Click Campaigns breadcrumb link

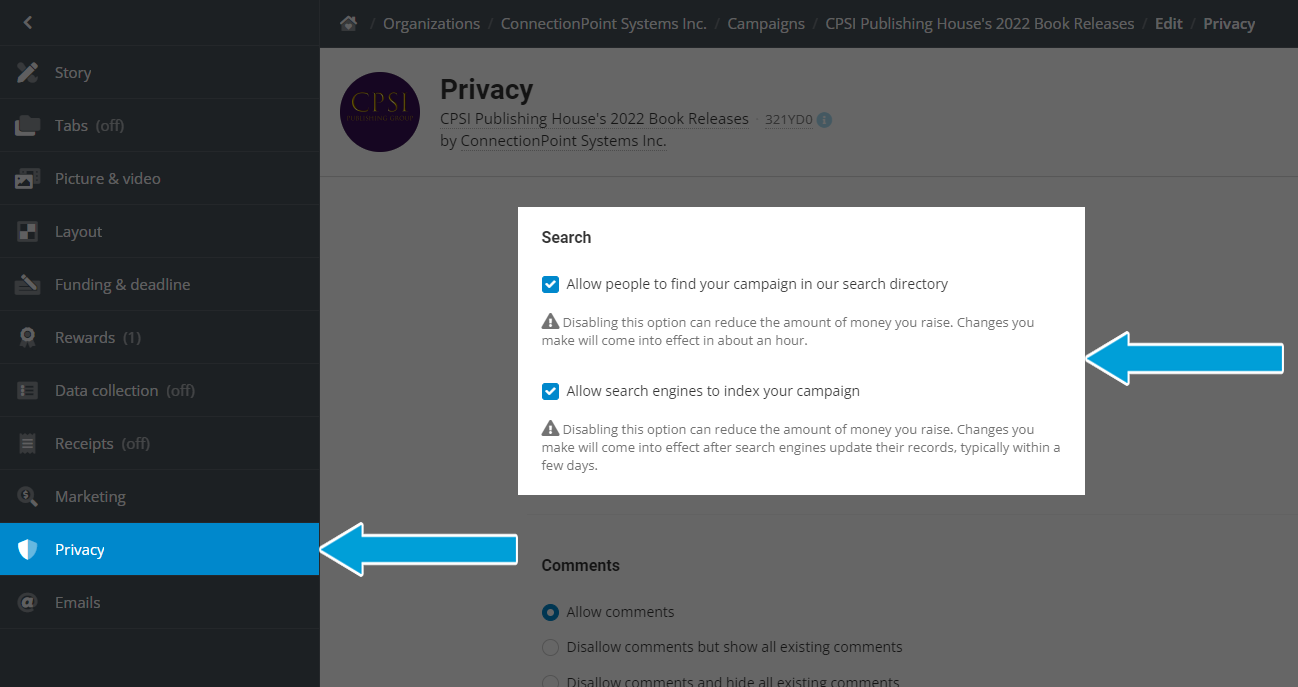pos(766,23)
